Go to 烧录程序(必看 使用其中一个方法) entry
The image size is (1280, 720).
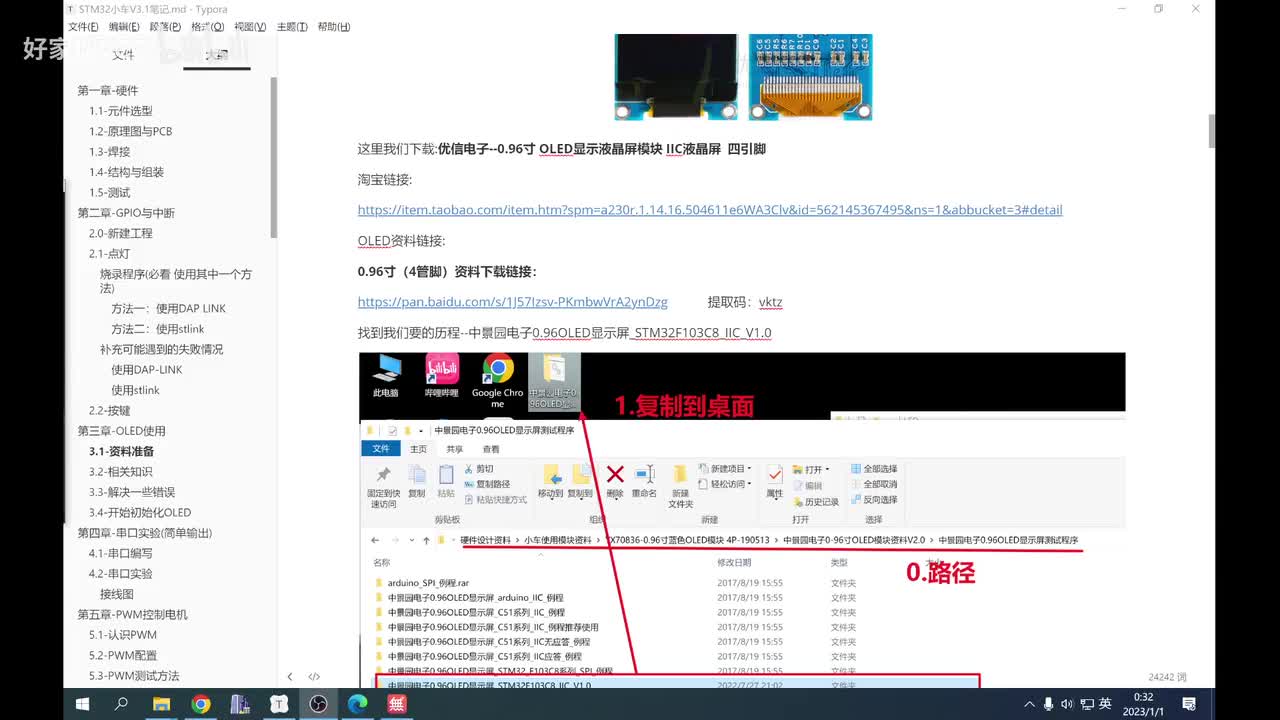pos(176,281)
